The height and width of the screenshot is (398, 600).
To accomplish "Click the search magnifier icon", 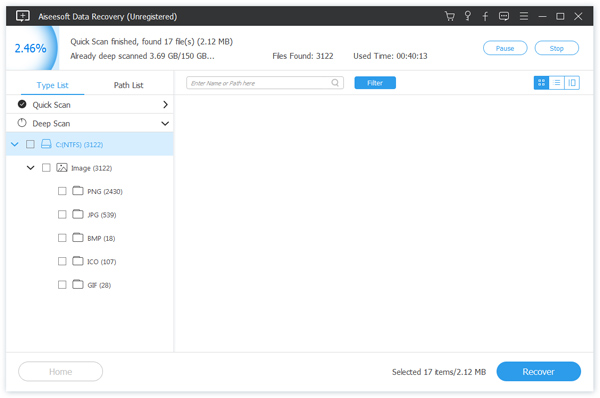I will pyautogui.click(x=335, y=83).
